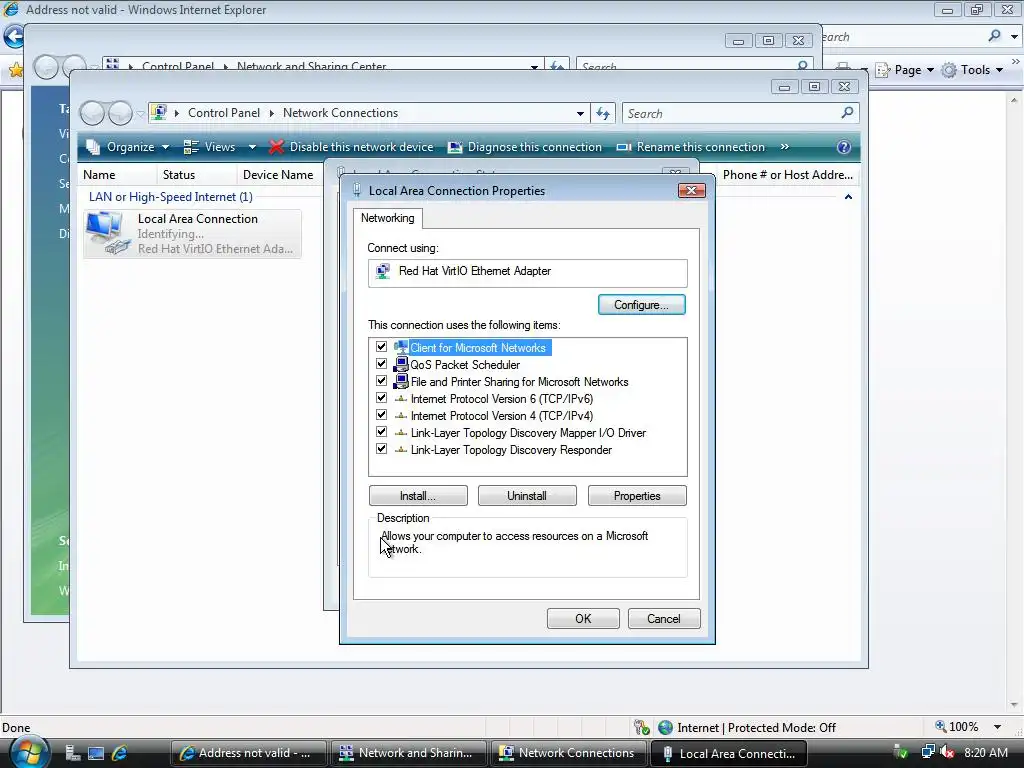1024x768 pixels.
Task: Toggle File and Printer Sharing checkbox
Action: [381, 381]
